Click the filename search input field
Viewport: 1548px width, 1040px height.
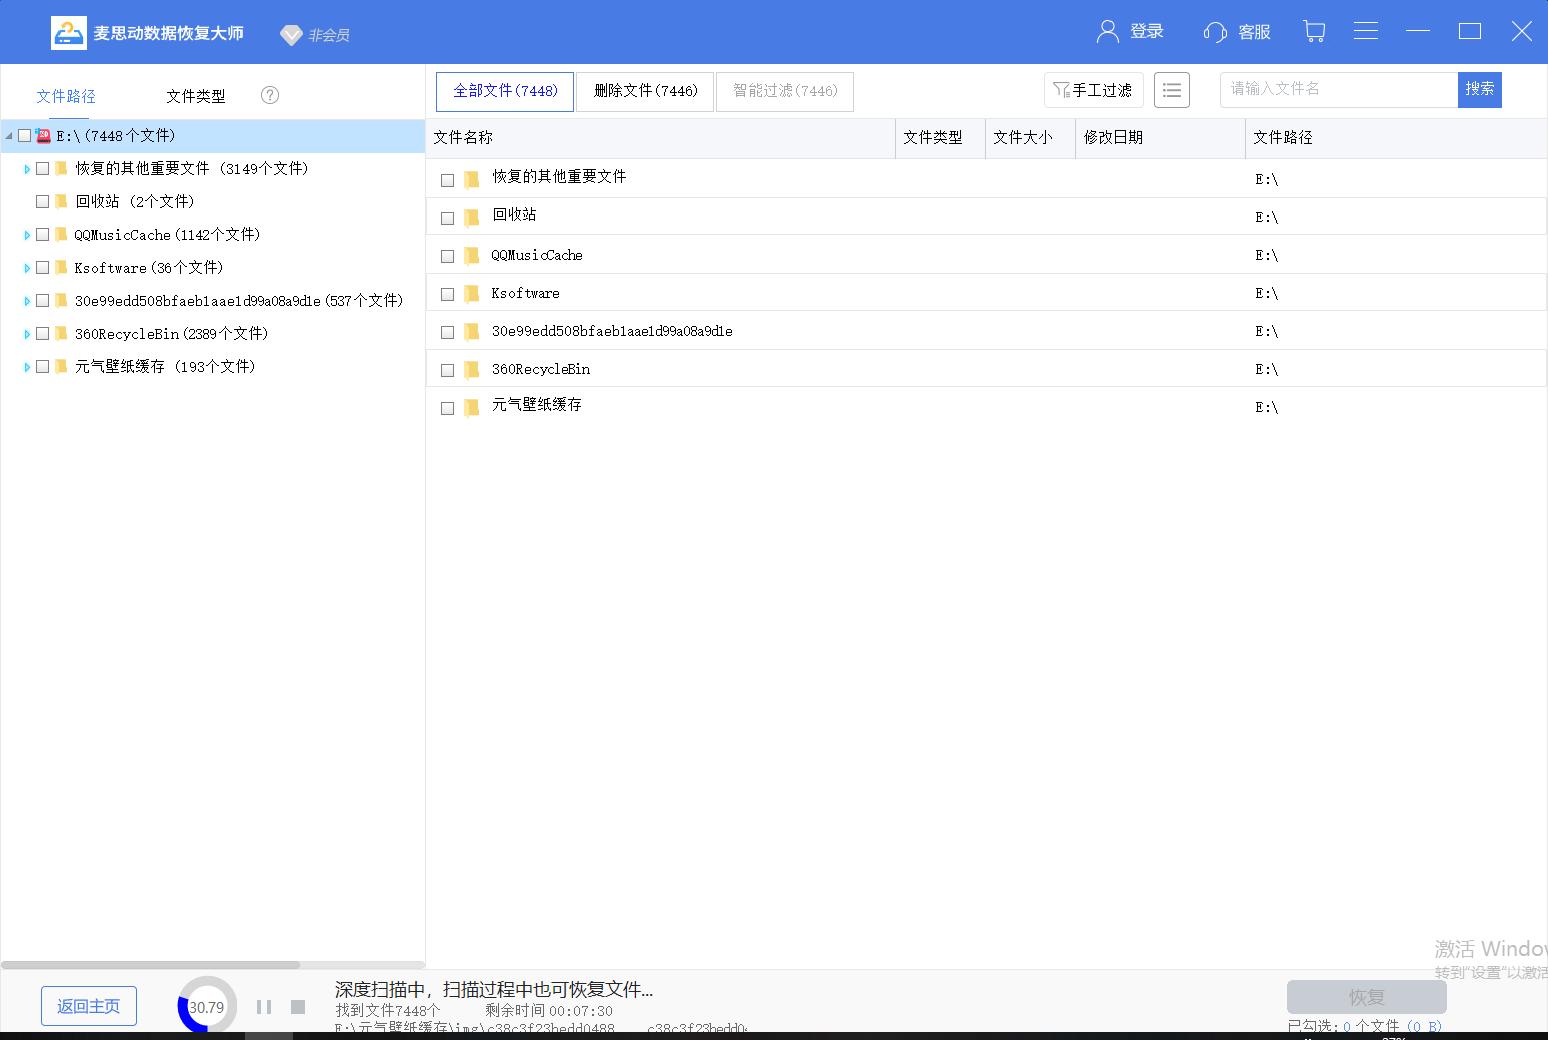[1335, 89]
